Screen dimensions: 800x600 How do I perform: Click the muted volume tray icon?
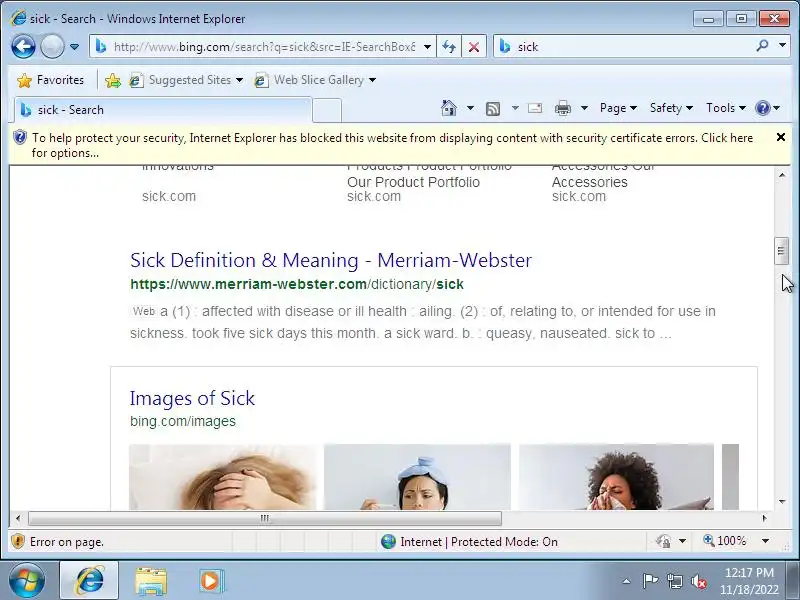tap(698, 581)
